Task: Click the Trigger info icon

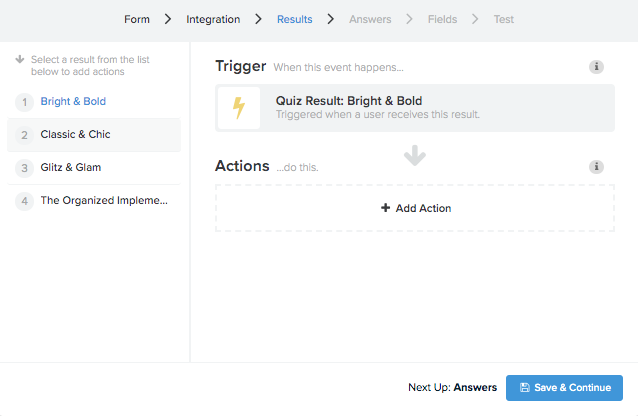Action: tap(596, 67)
